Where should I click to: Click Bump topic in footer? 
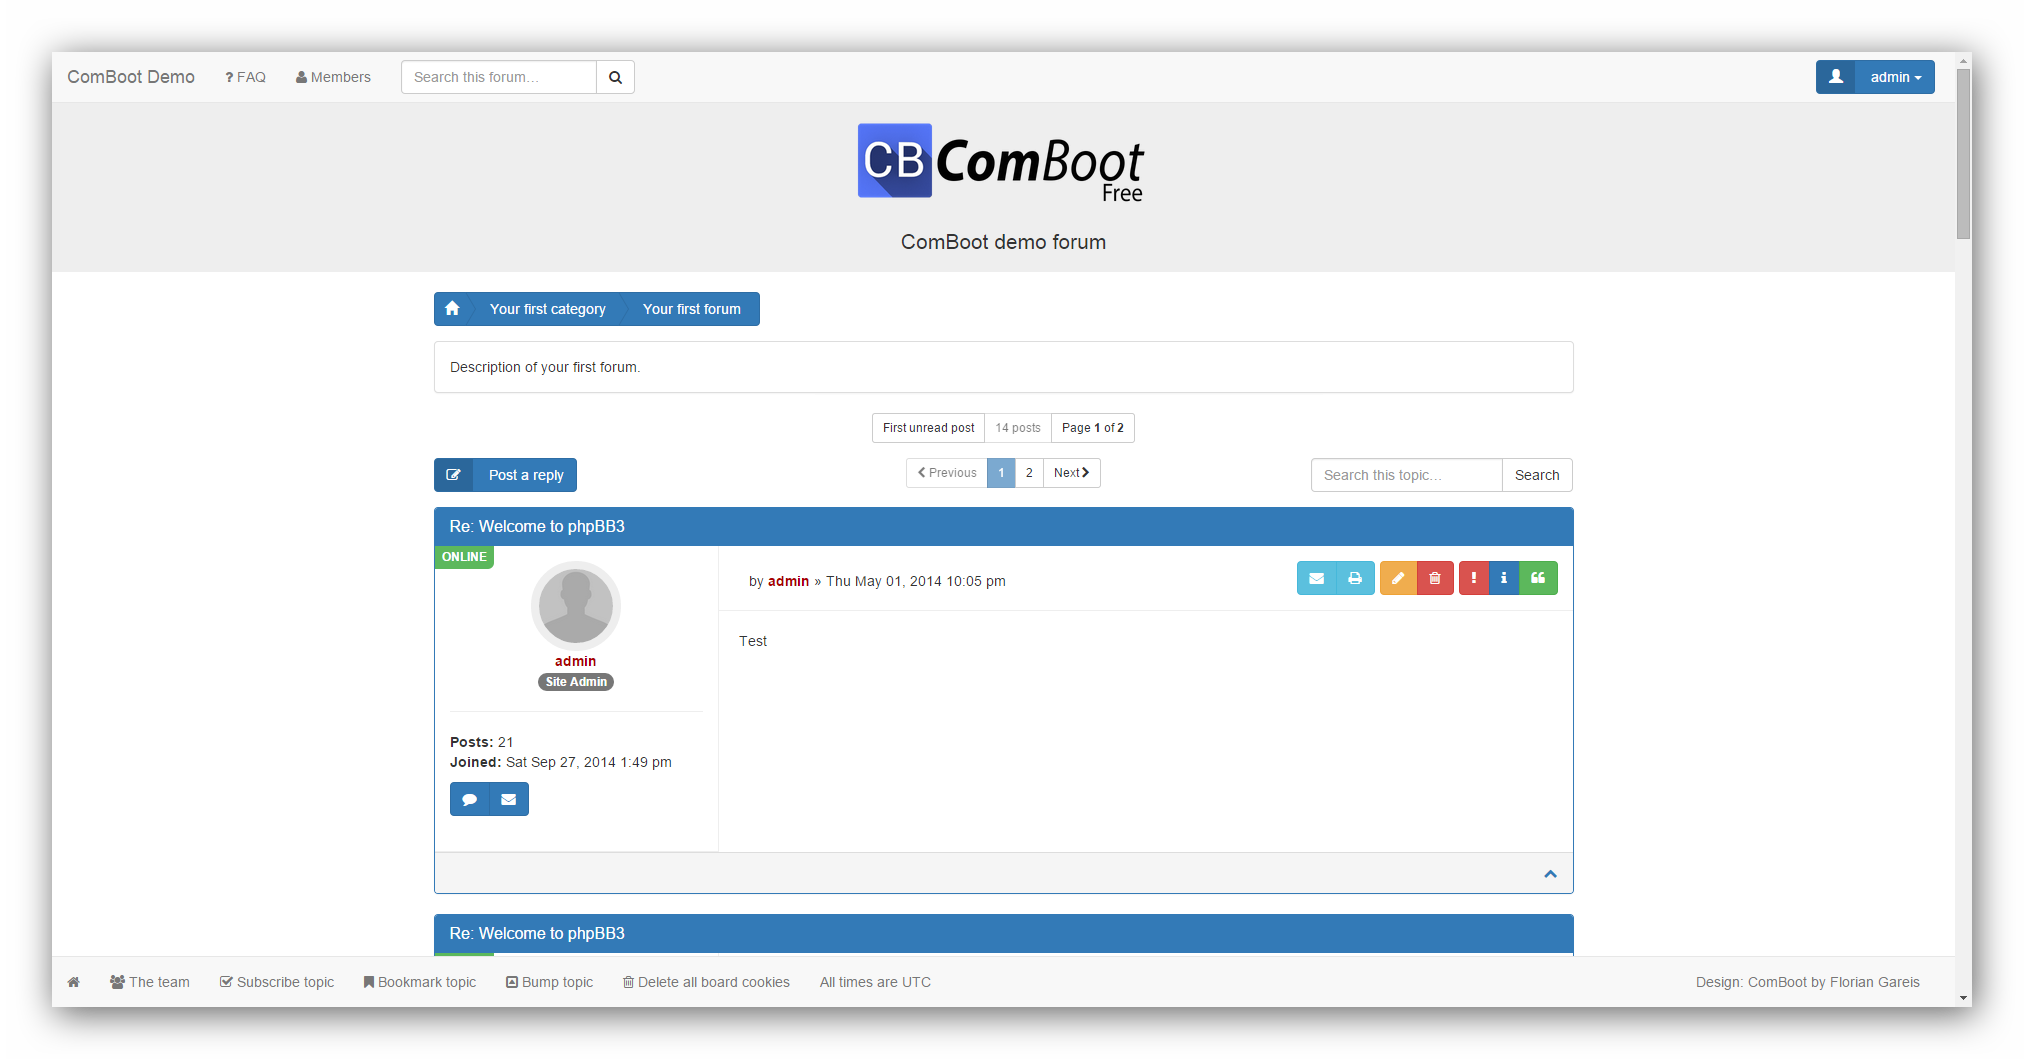click(x=550, y=982)
